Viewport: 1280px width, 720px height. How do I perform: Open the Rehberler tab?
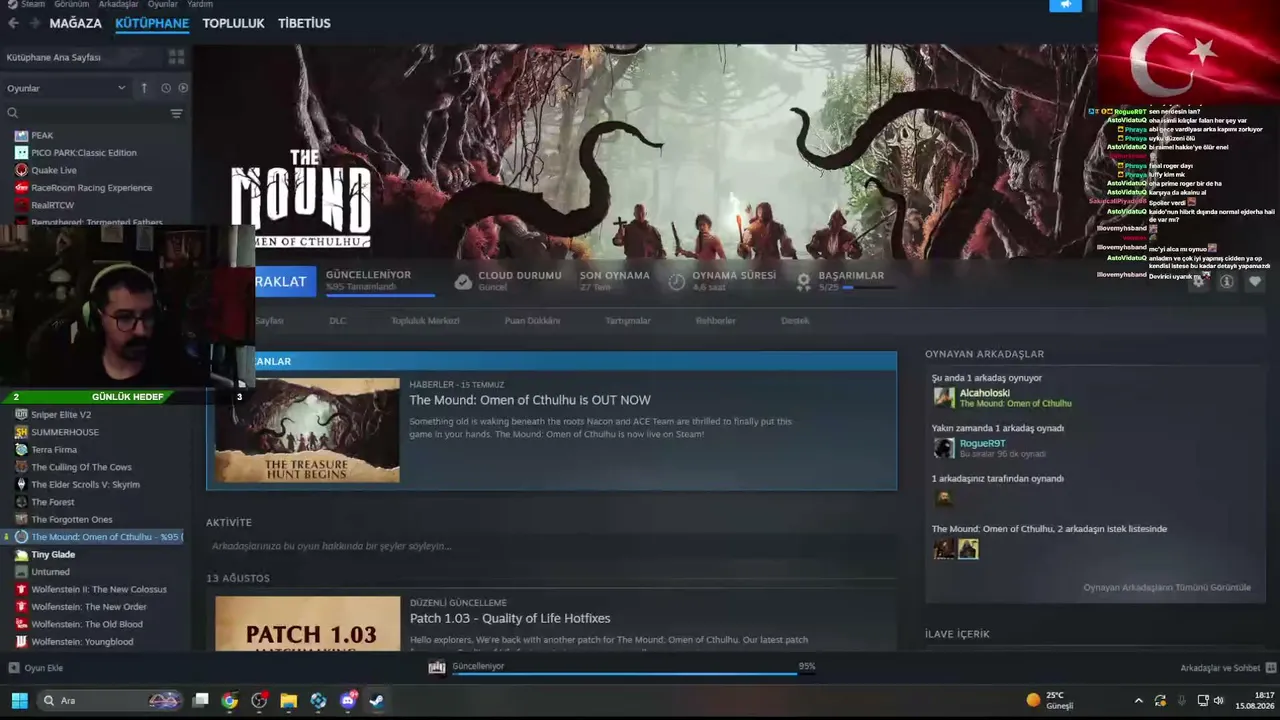tap(716, 321)
